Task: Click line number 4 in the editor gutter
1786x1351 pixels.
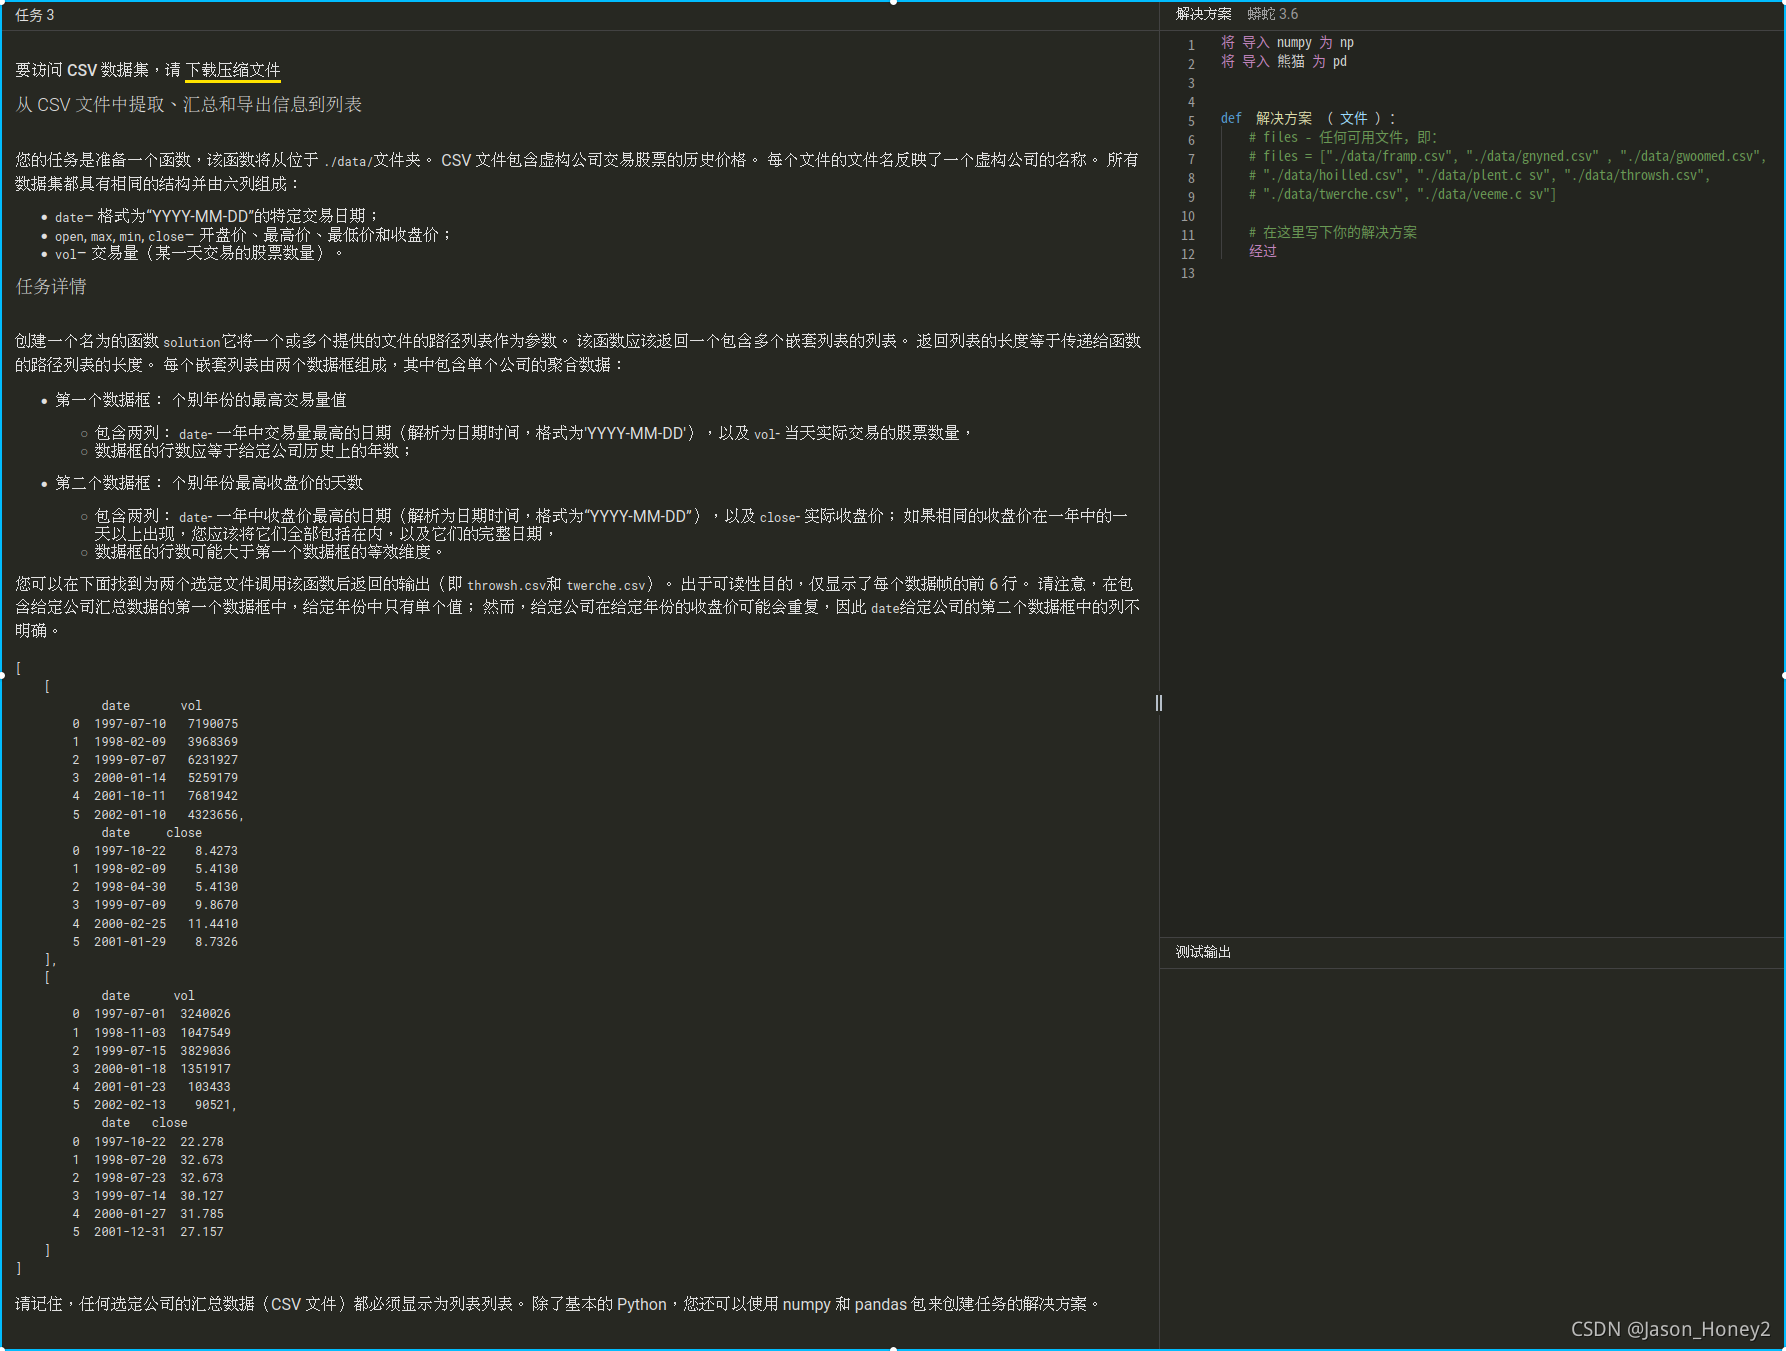Action: [x=1190, y=103]
